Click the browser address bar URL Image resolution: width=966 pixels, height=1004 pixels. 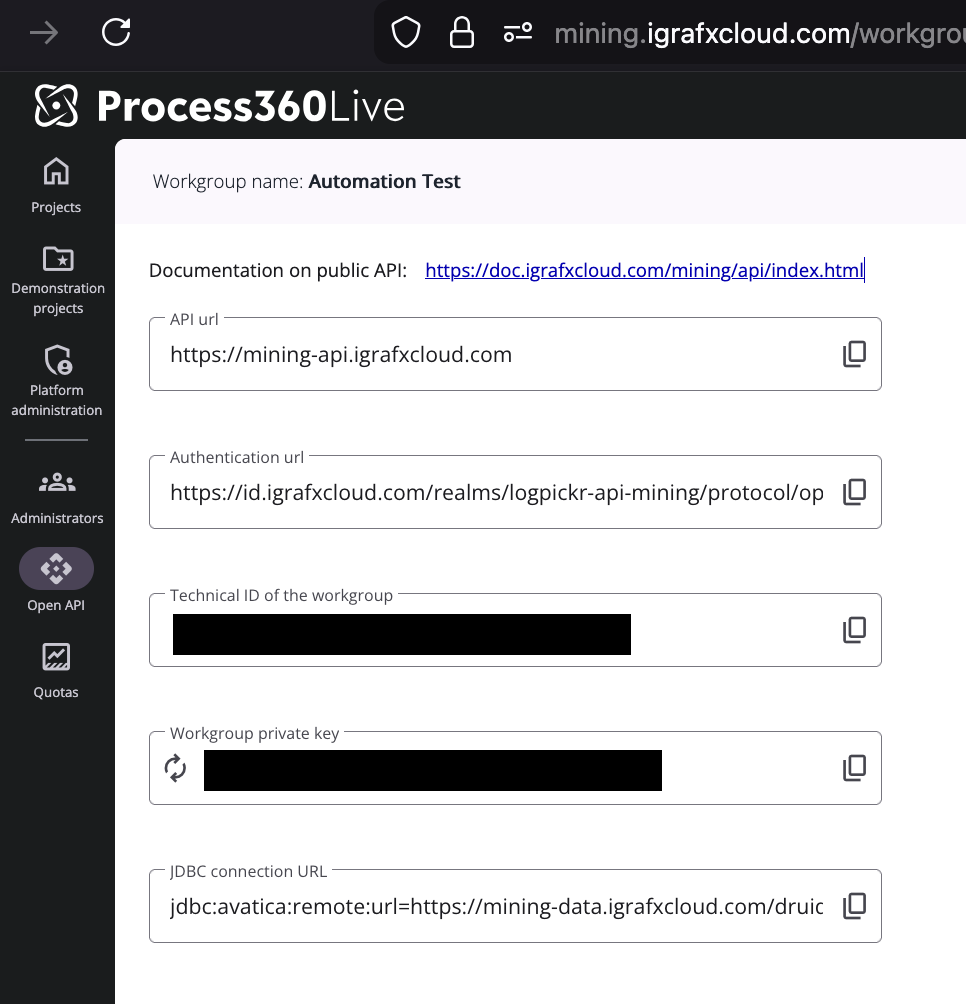click(759, 33)
